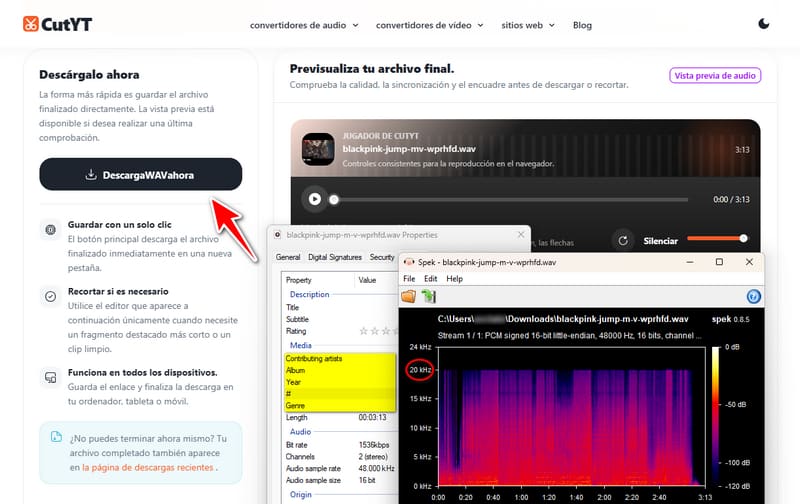Viewport: 800px width, 504px height.
Task: Click the Guardar con un solo clic icon
Action: [51, 230]
